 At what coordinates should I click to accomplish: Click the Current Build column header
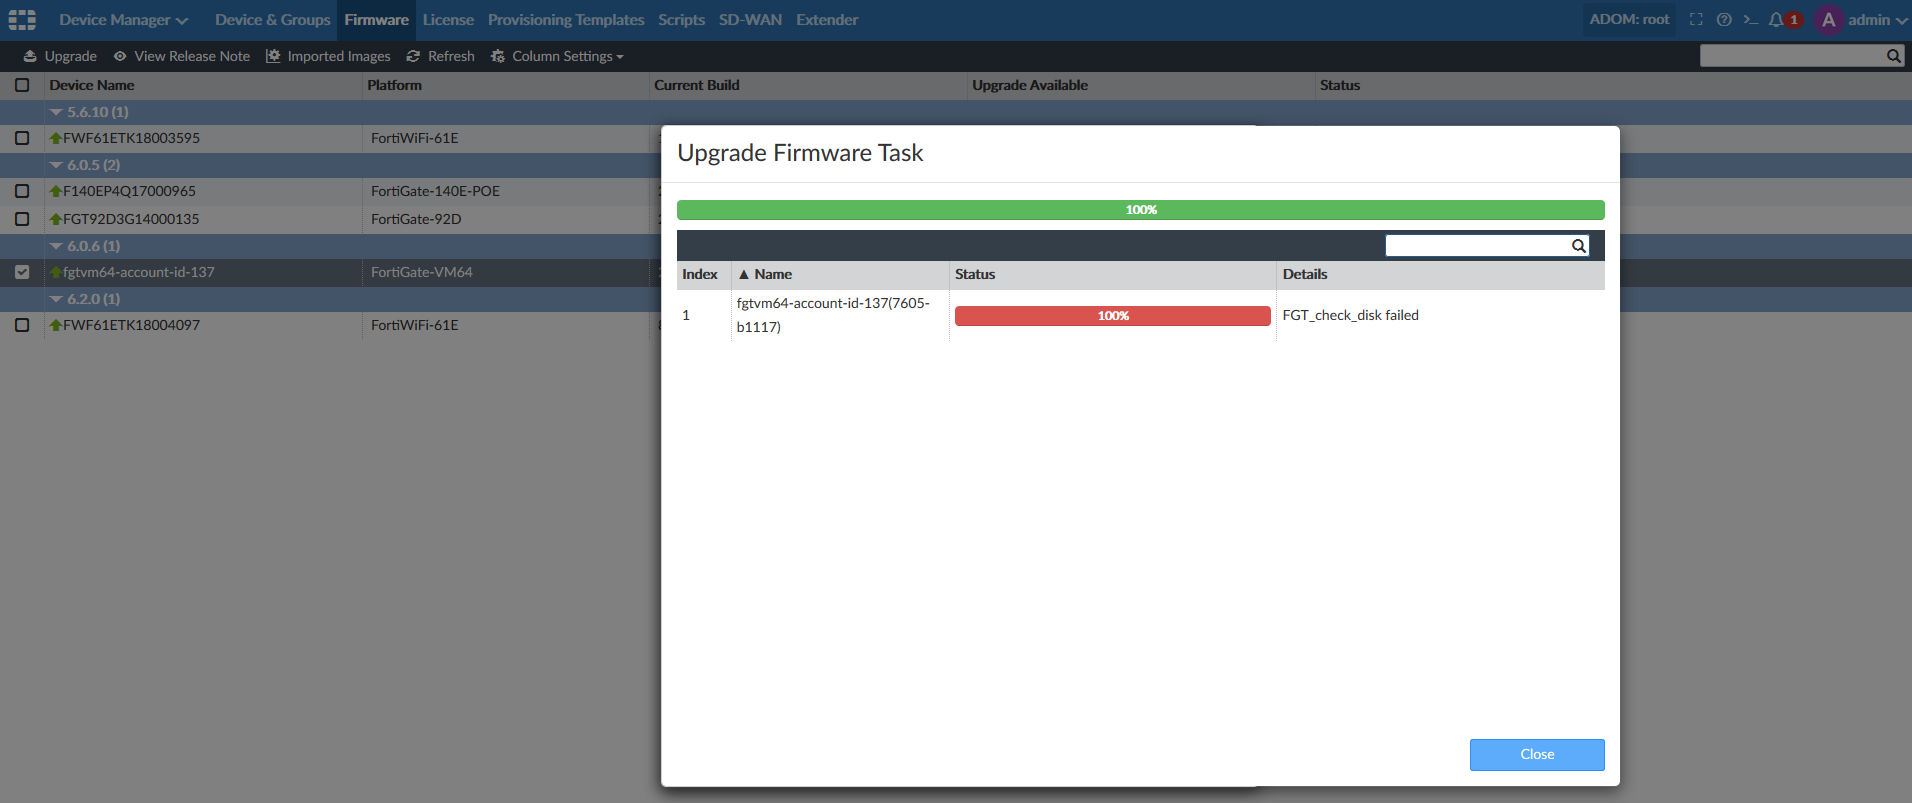pyautogui.click(x=697, y=85)
